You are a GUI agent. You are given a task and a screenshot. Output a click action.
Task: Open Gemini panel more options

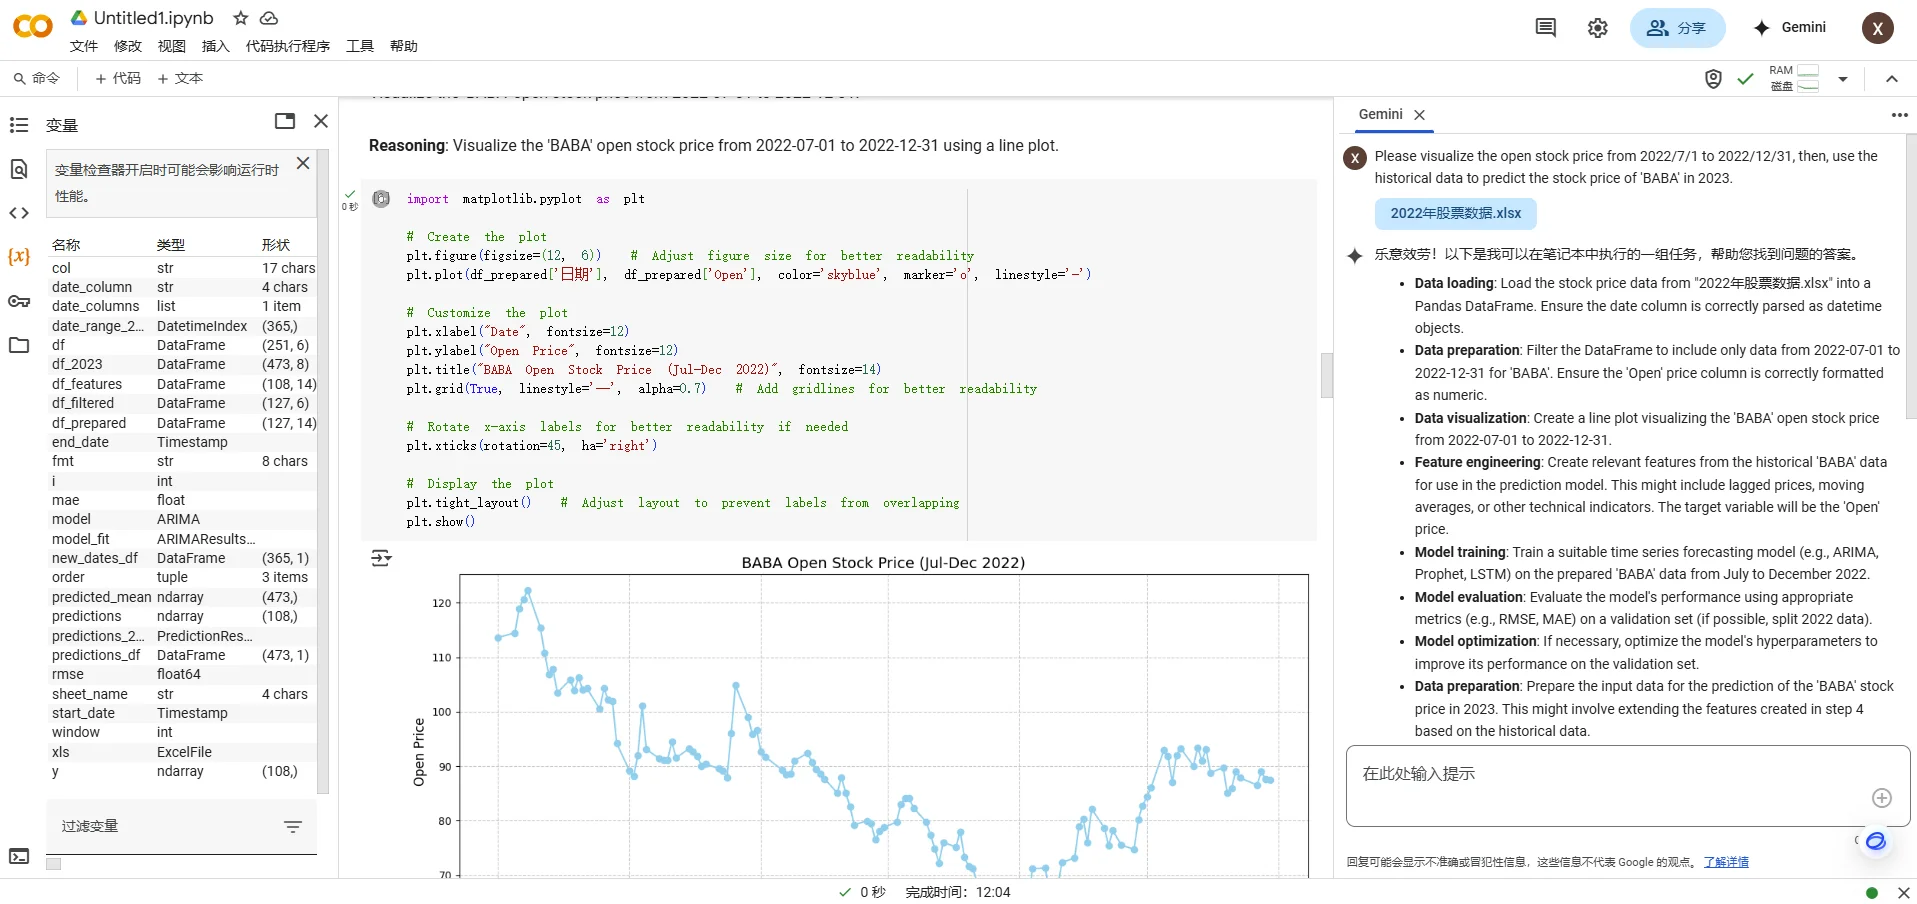coord(1899,115)
